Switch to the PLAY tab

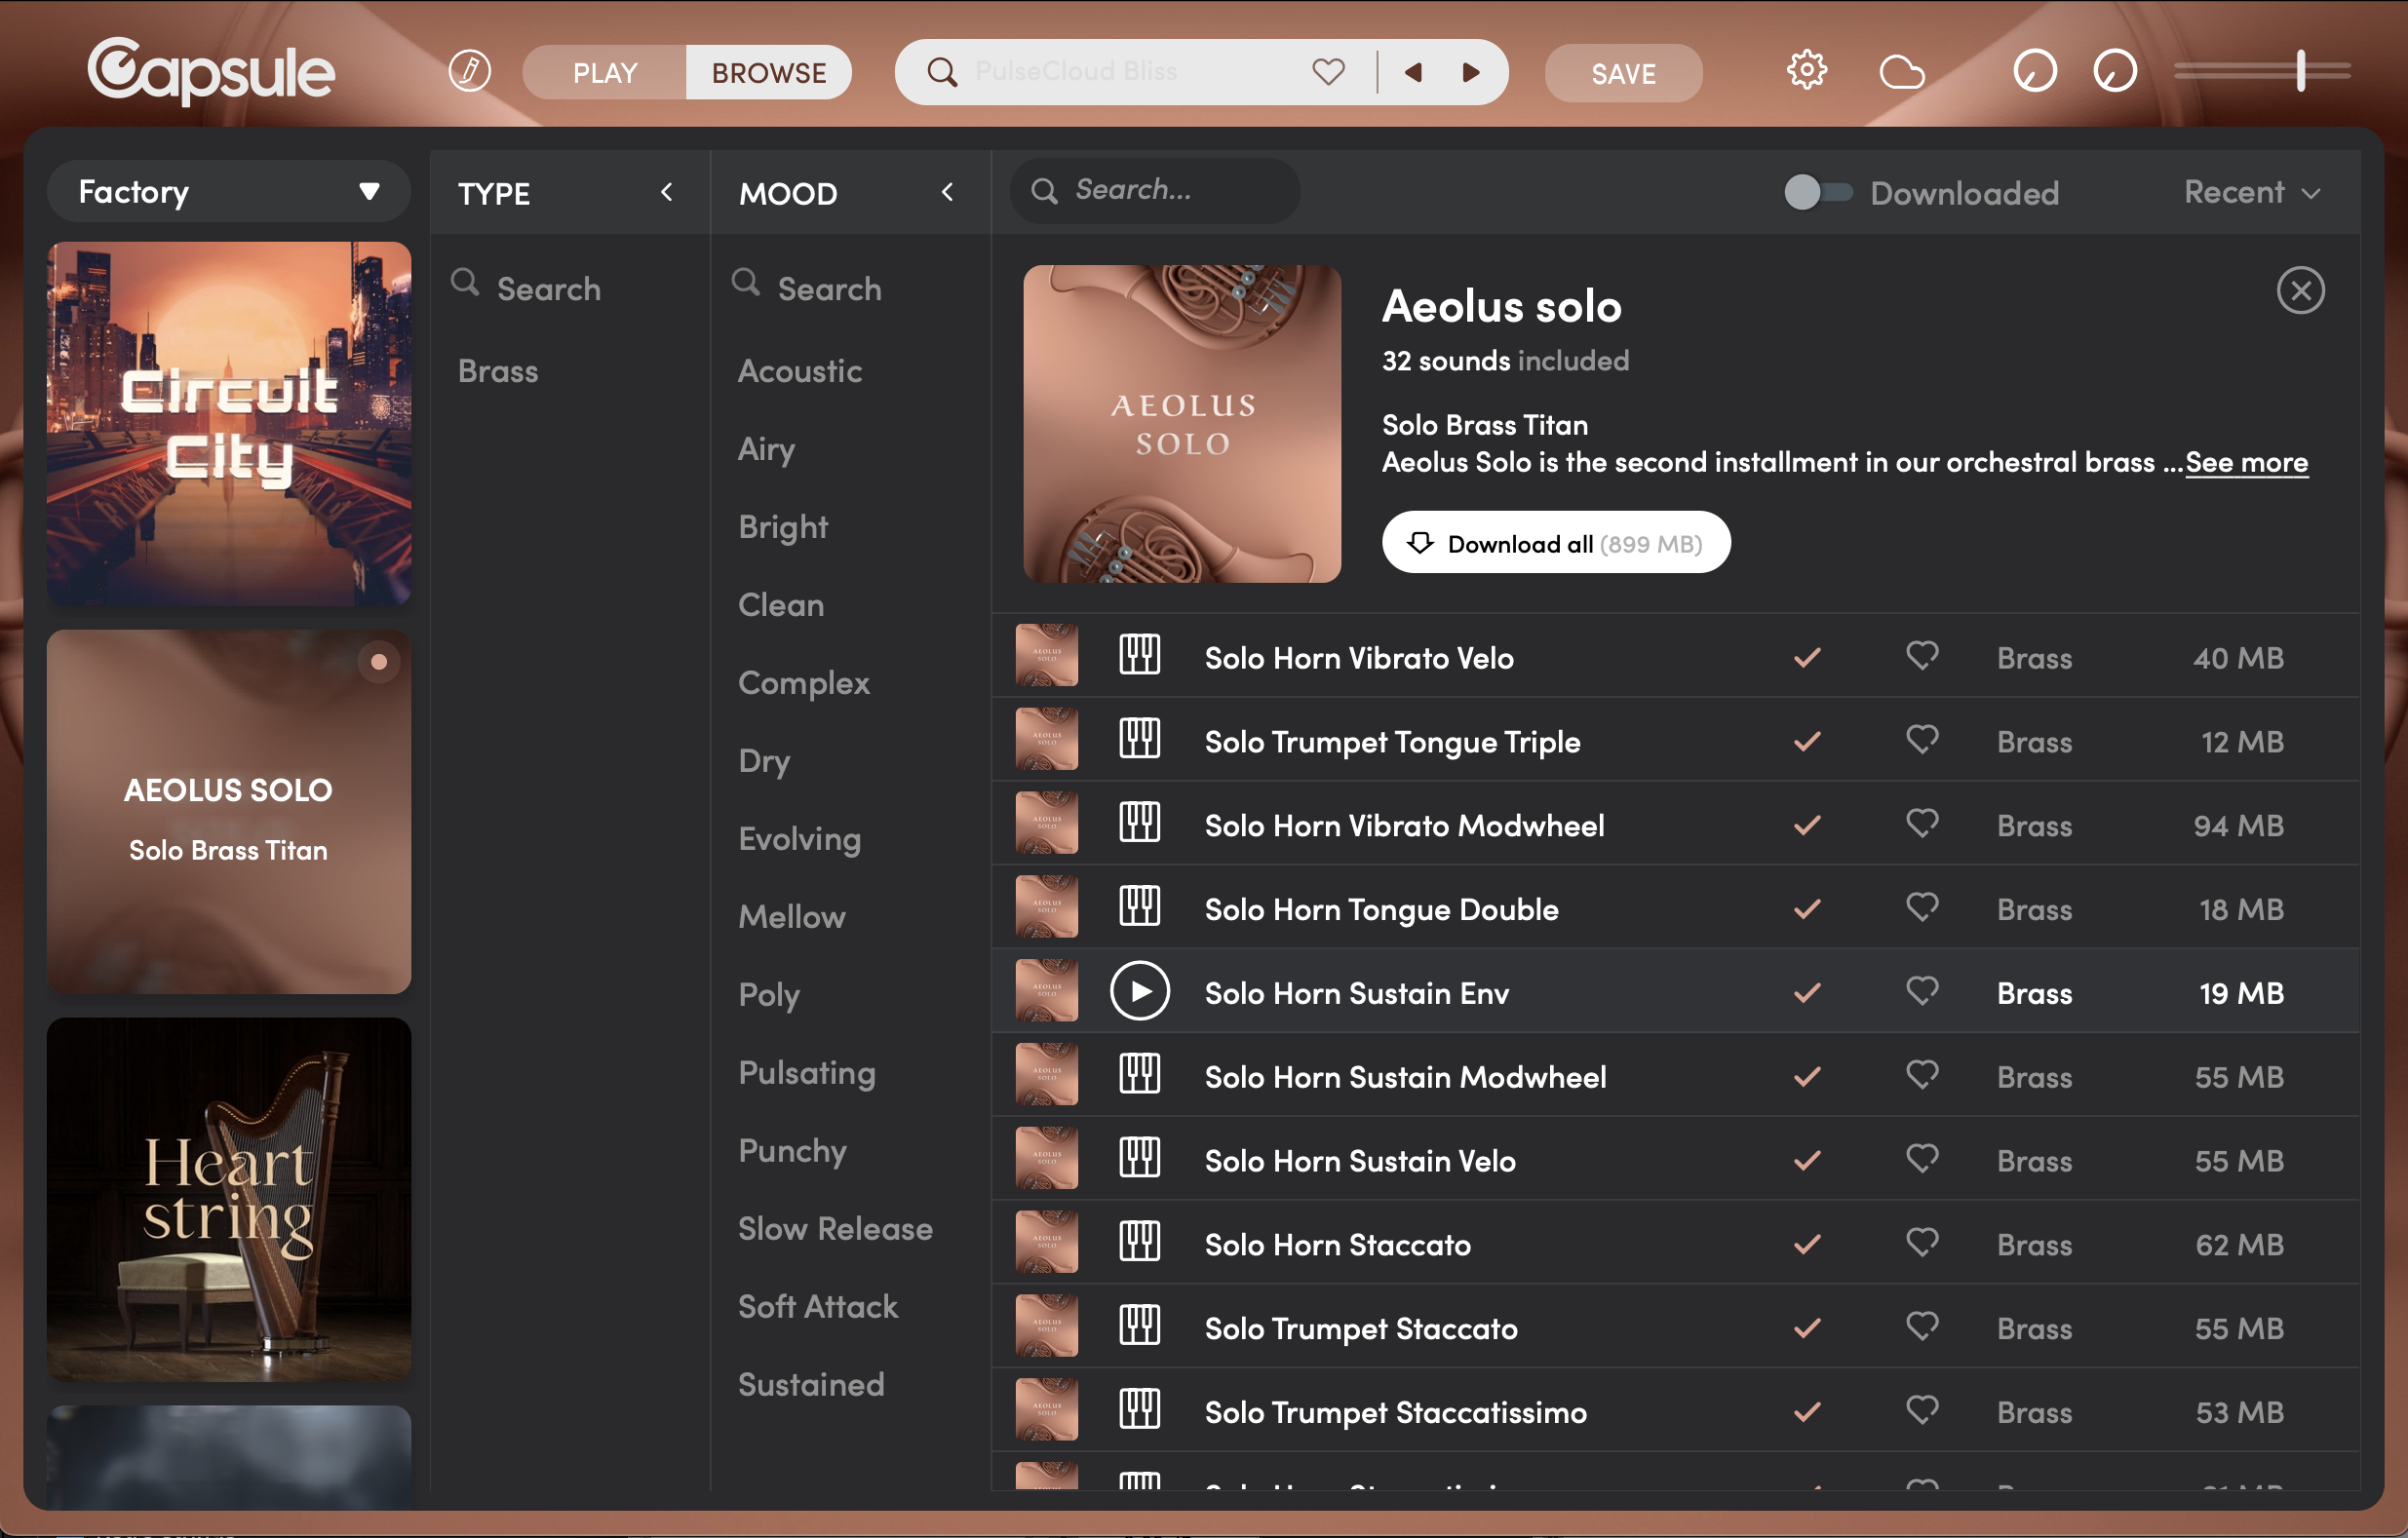click(605, 73)
